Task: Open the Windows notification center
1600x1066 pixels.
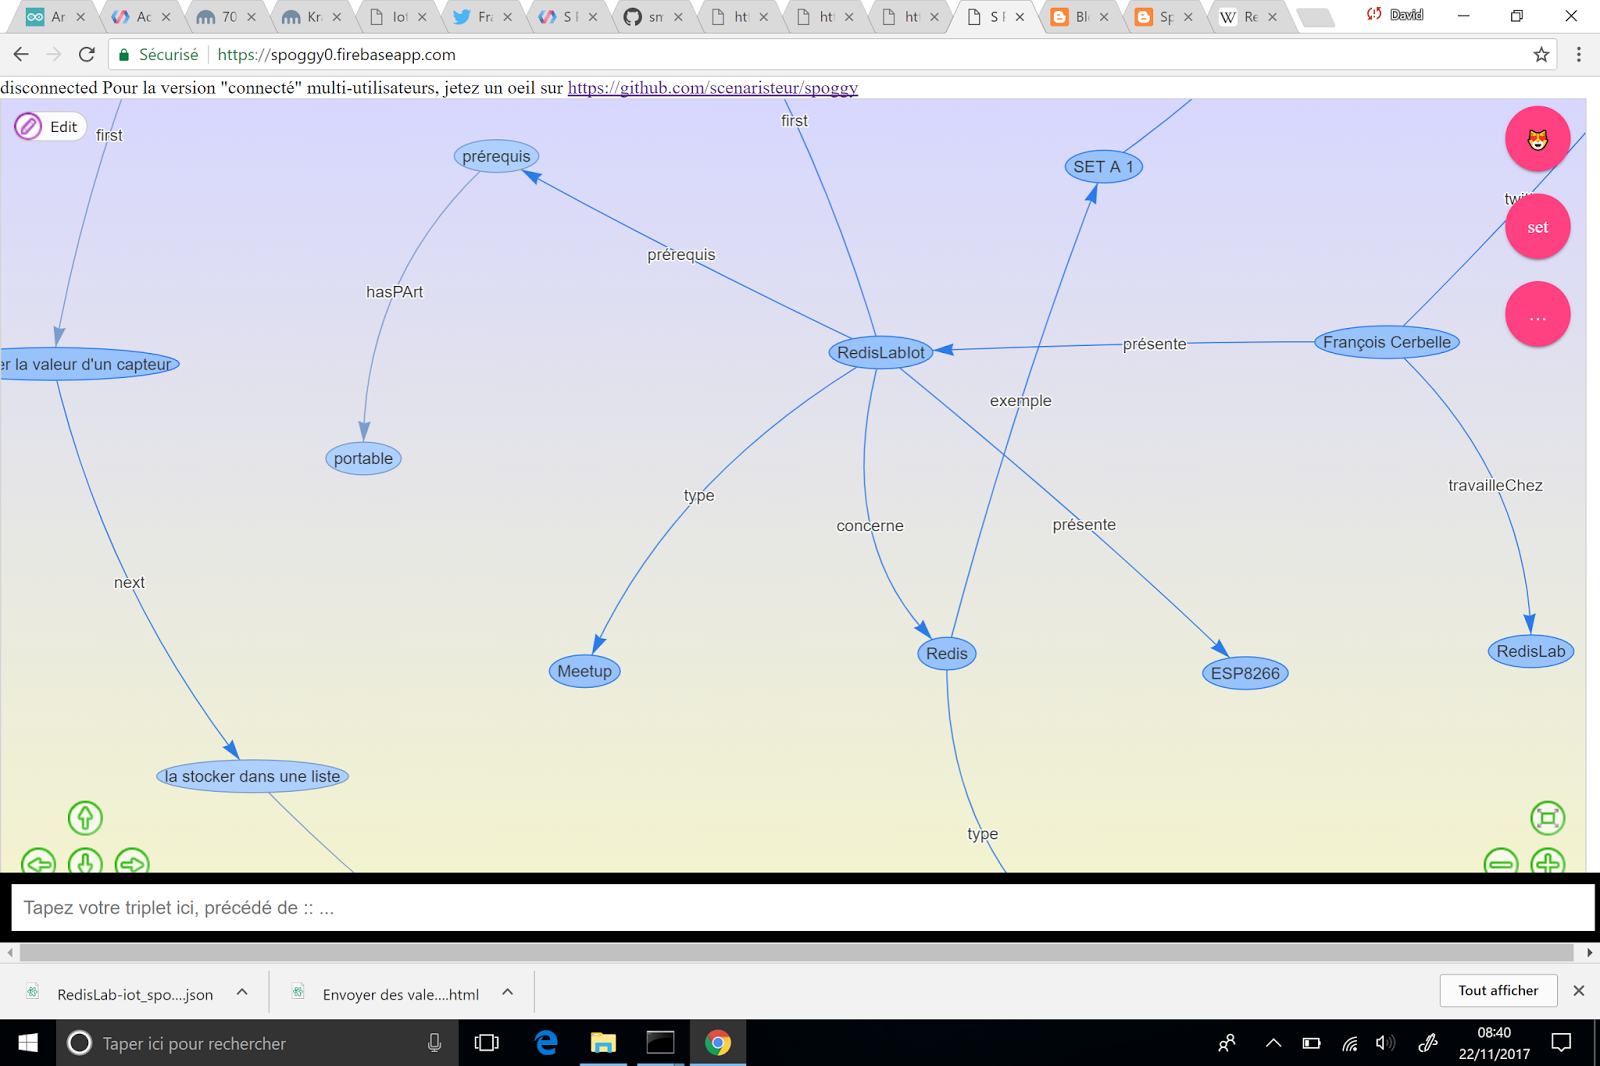Action: [1561, 1043]
